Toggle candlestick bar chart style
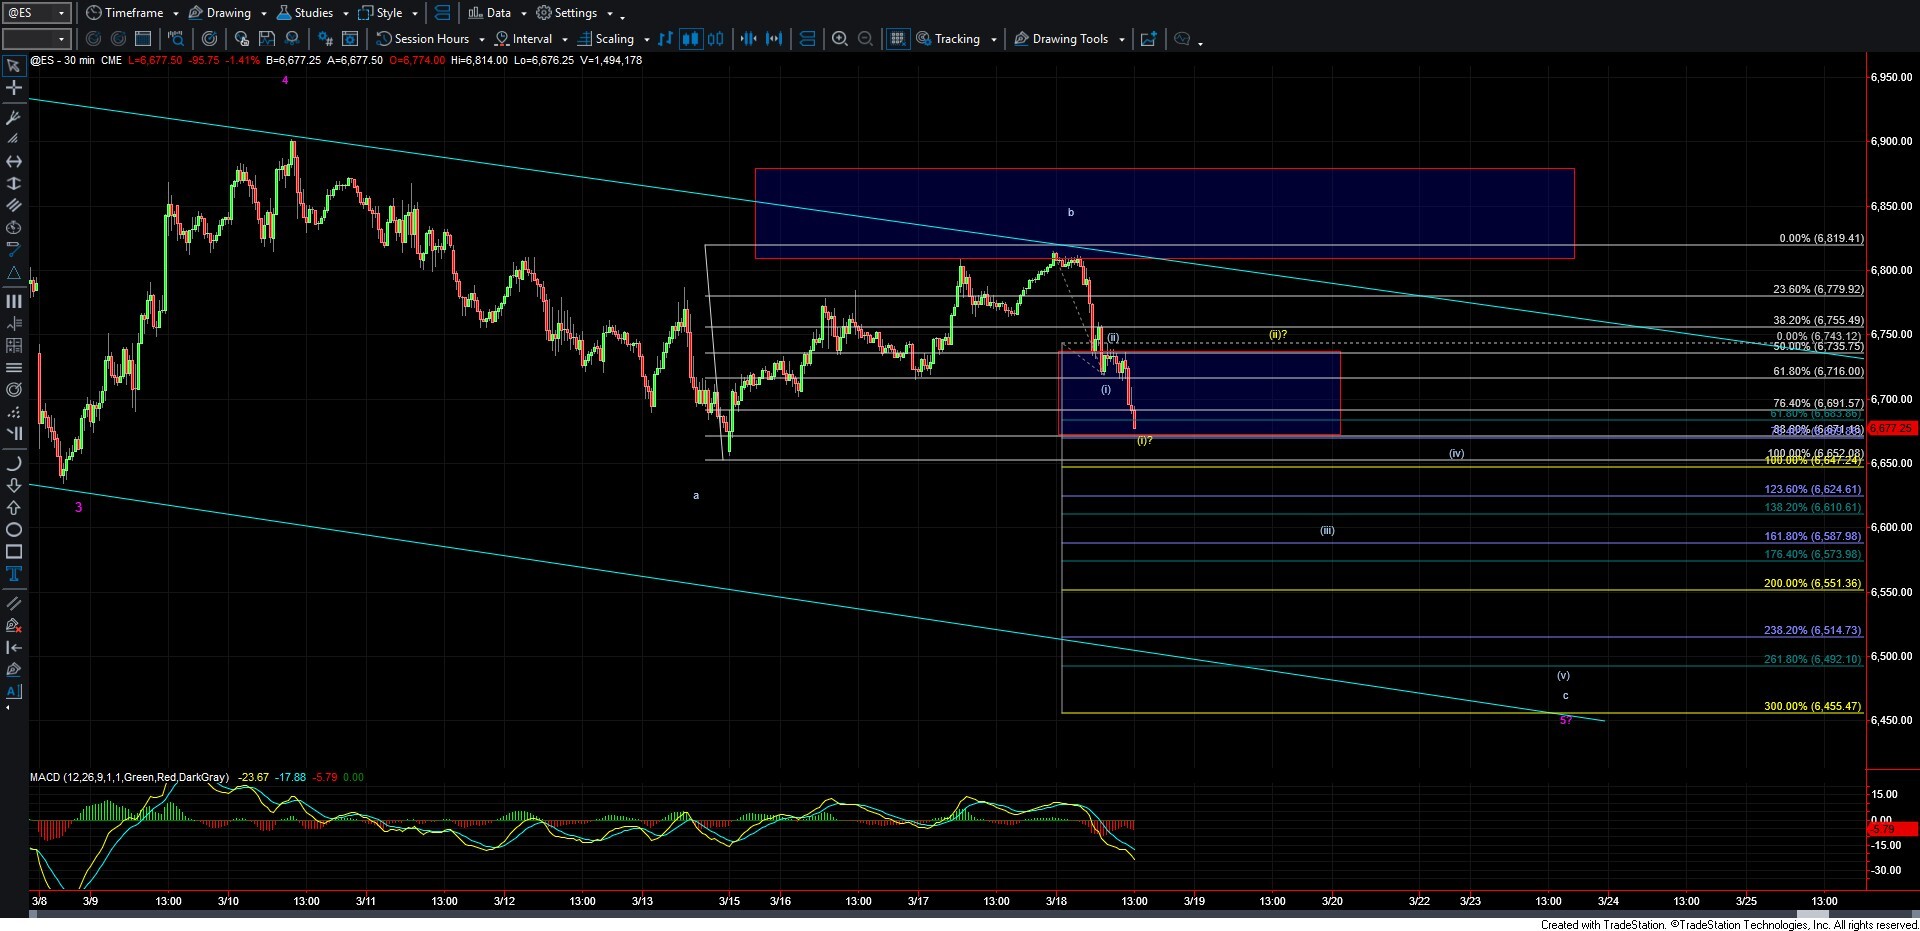 click(x=690, y=39)
